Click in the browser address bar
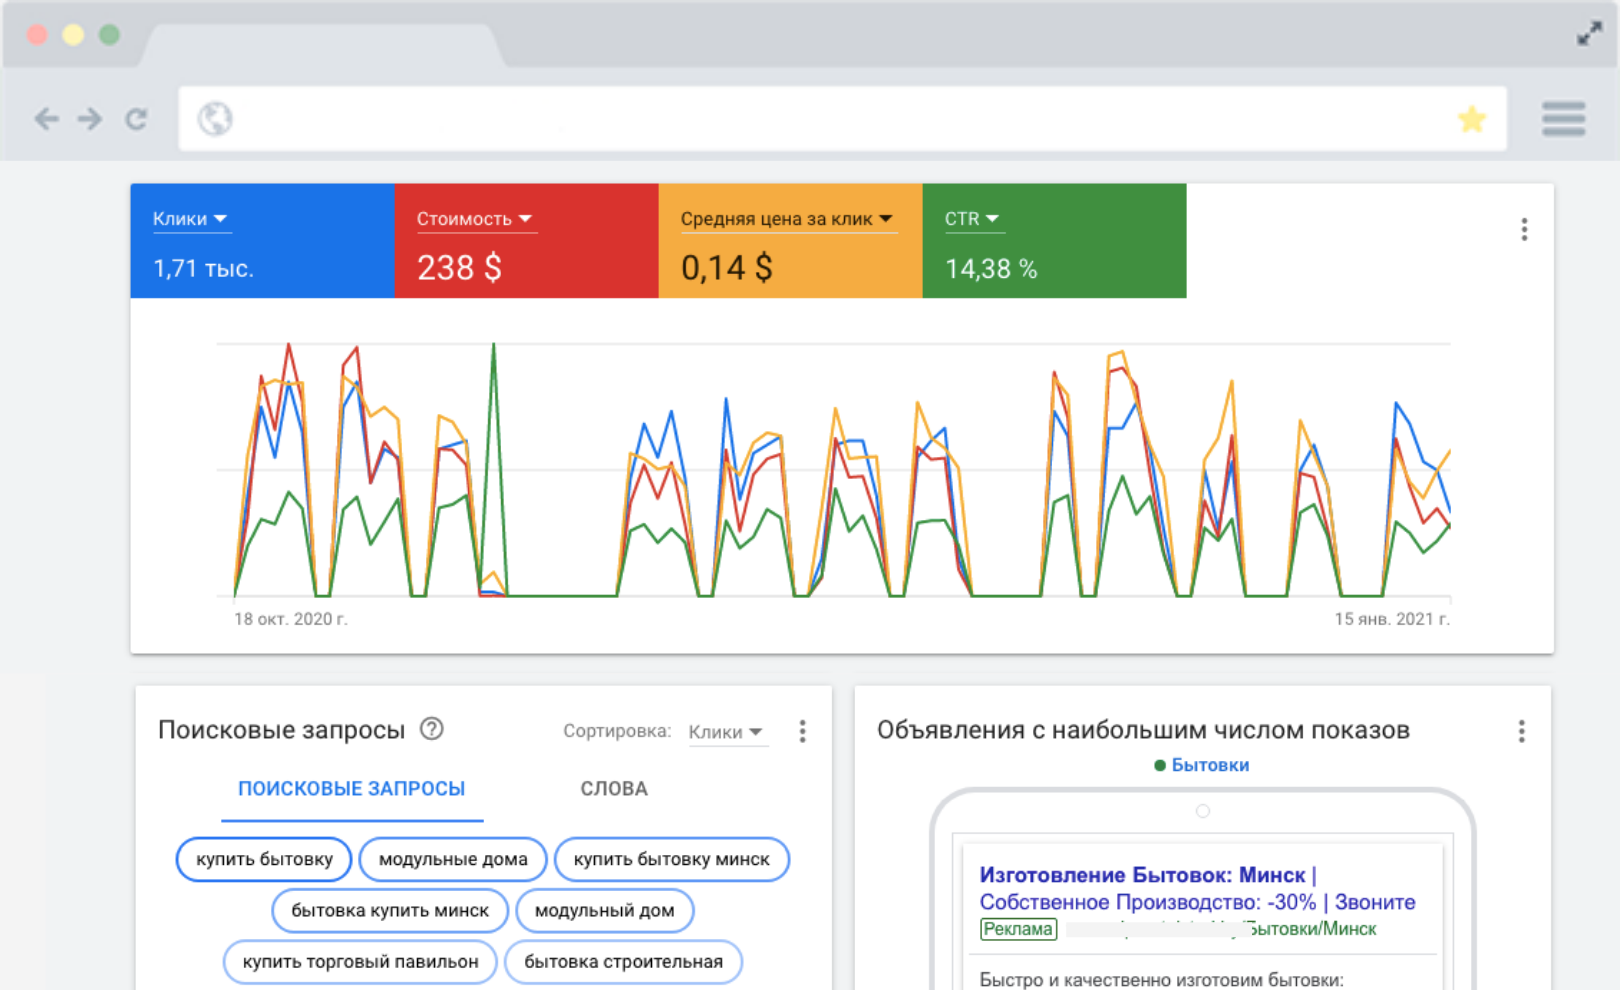Image resolution: width=1620 pixels, height=990 pixels. (x=842, y=119)
